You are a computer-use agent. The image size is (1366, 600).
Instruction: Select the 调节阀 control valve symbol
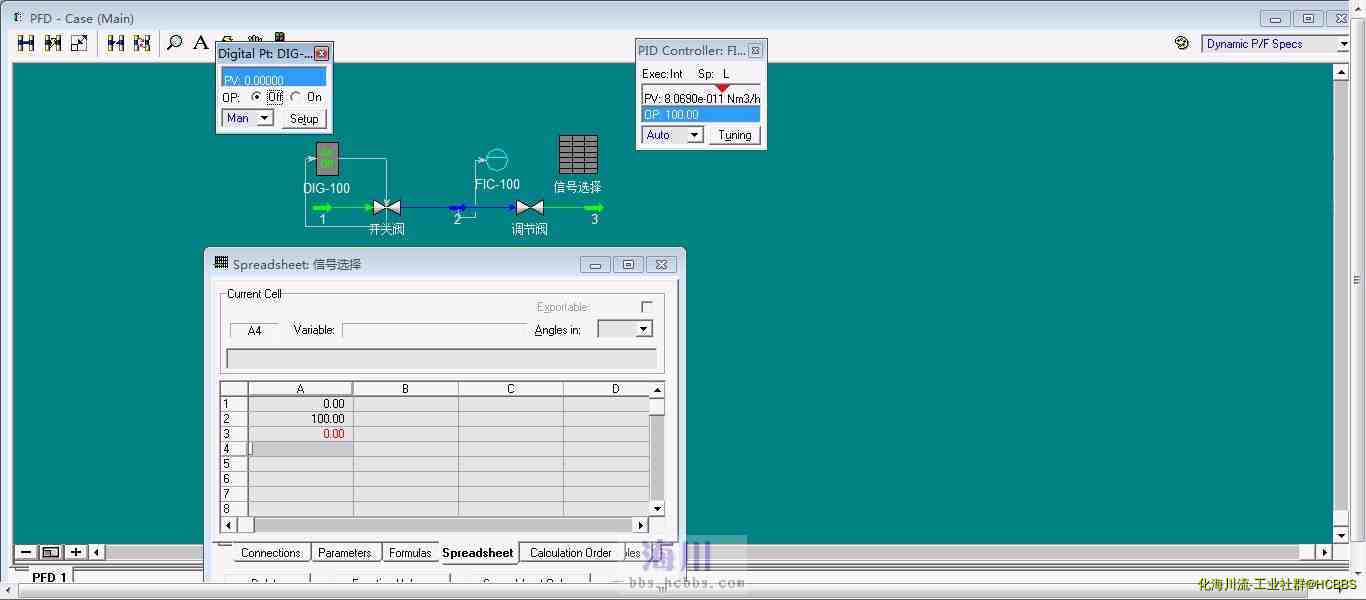click(x=529, y=207)
